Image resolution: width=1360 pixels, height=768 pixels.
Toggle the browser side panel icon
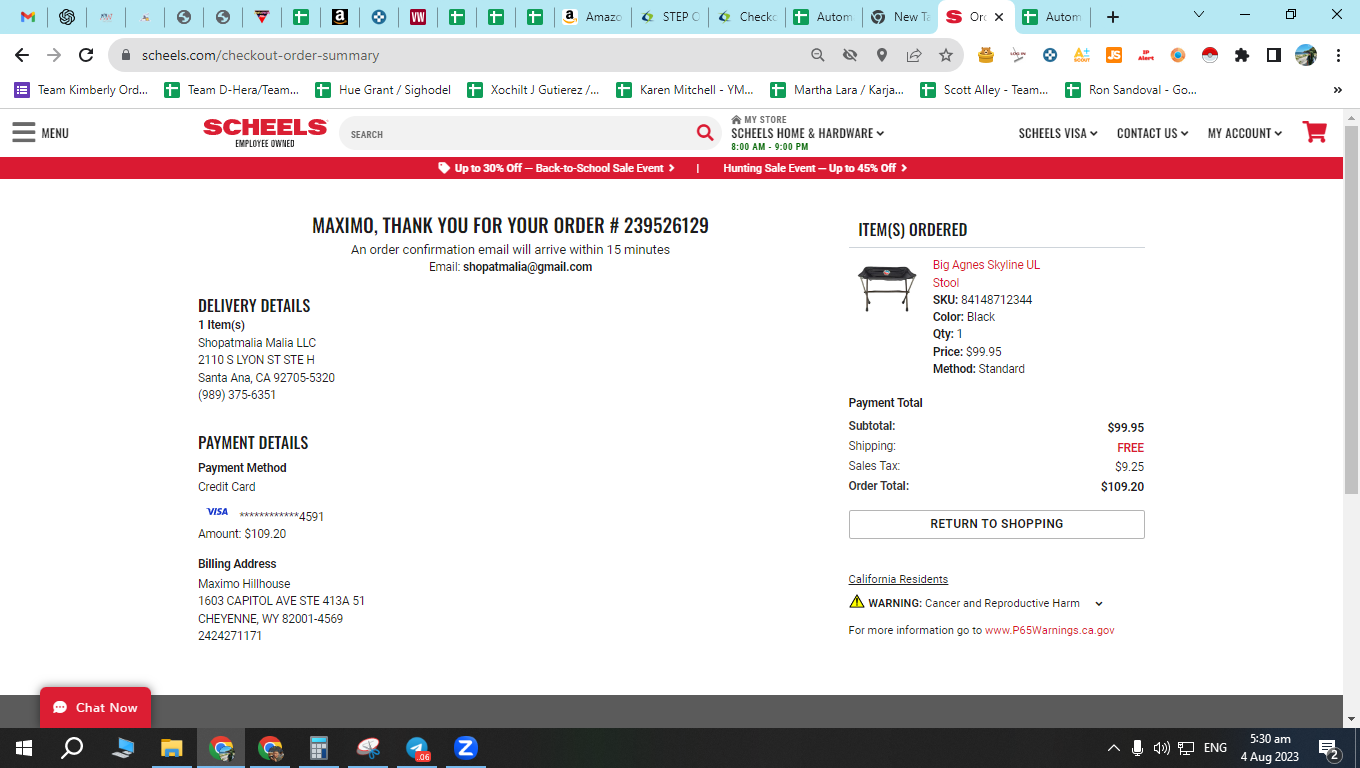coord(1274,55)
